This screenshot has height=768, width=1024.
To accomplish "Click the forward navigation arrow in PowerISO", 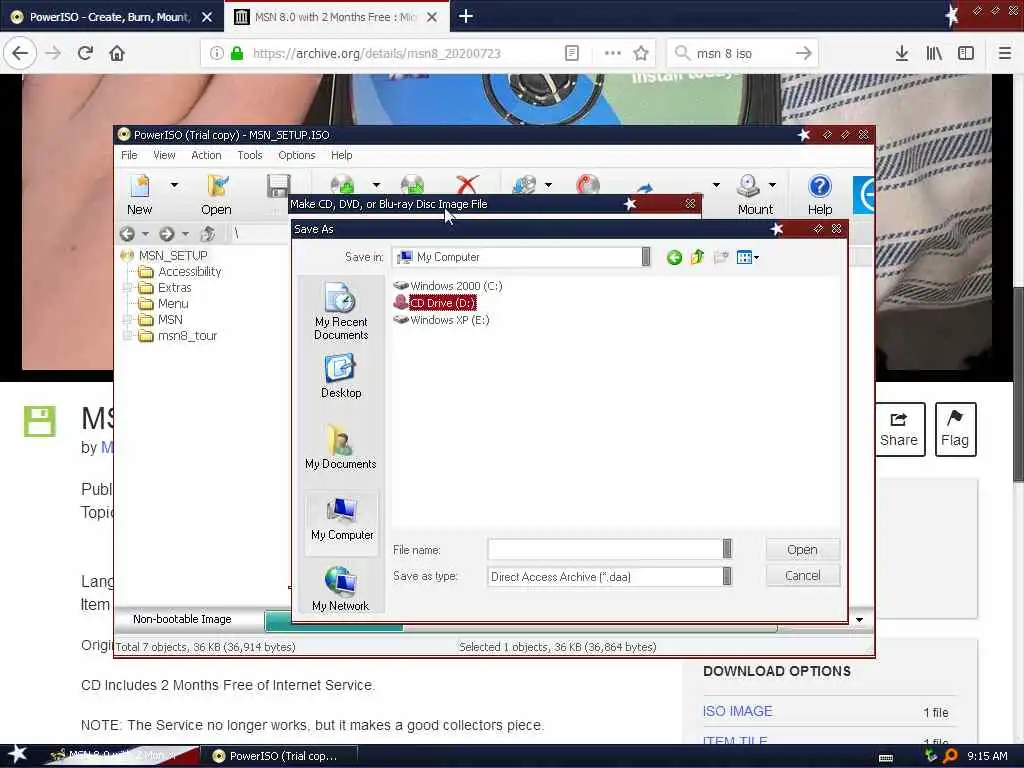I will coord(167,233).
